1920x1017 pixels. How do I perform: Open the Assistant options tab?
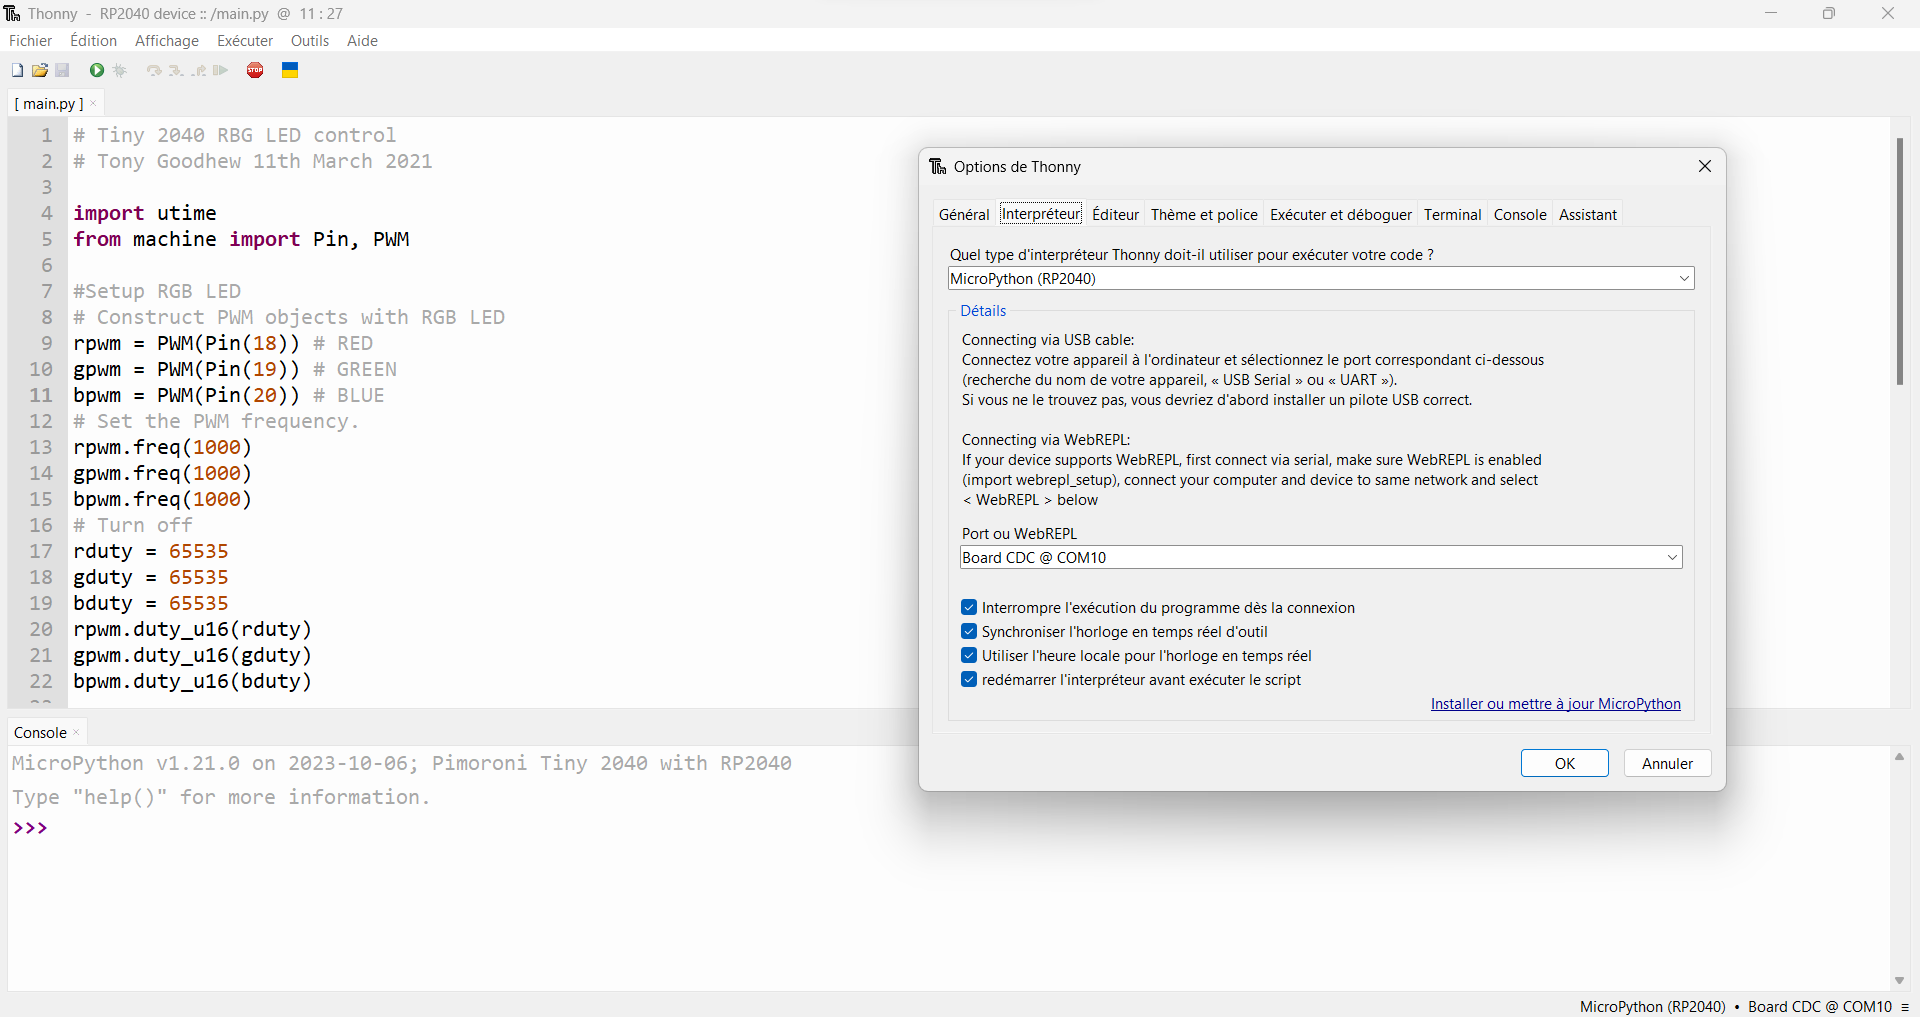tap(1588, 214)
